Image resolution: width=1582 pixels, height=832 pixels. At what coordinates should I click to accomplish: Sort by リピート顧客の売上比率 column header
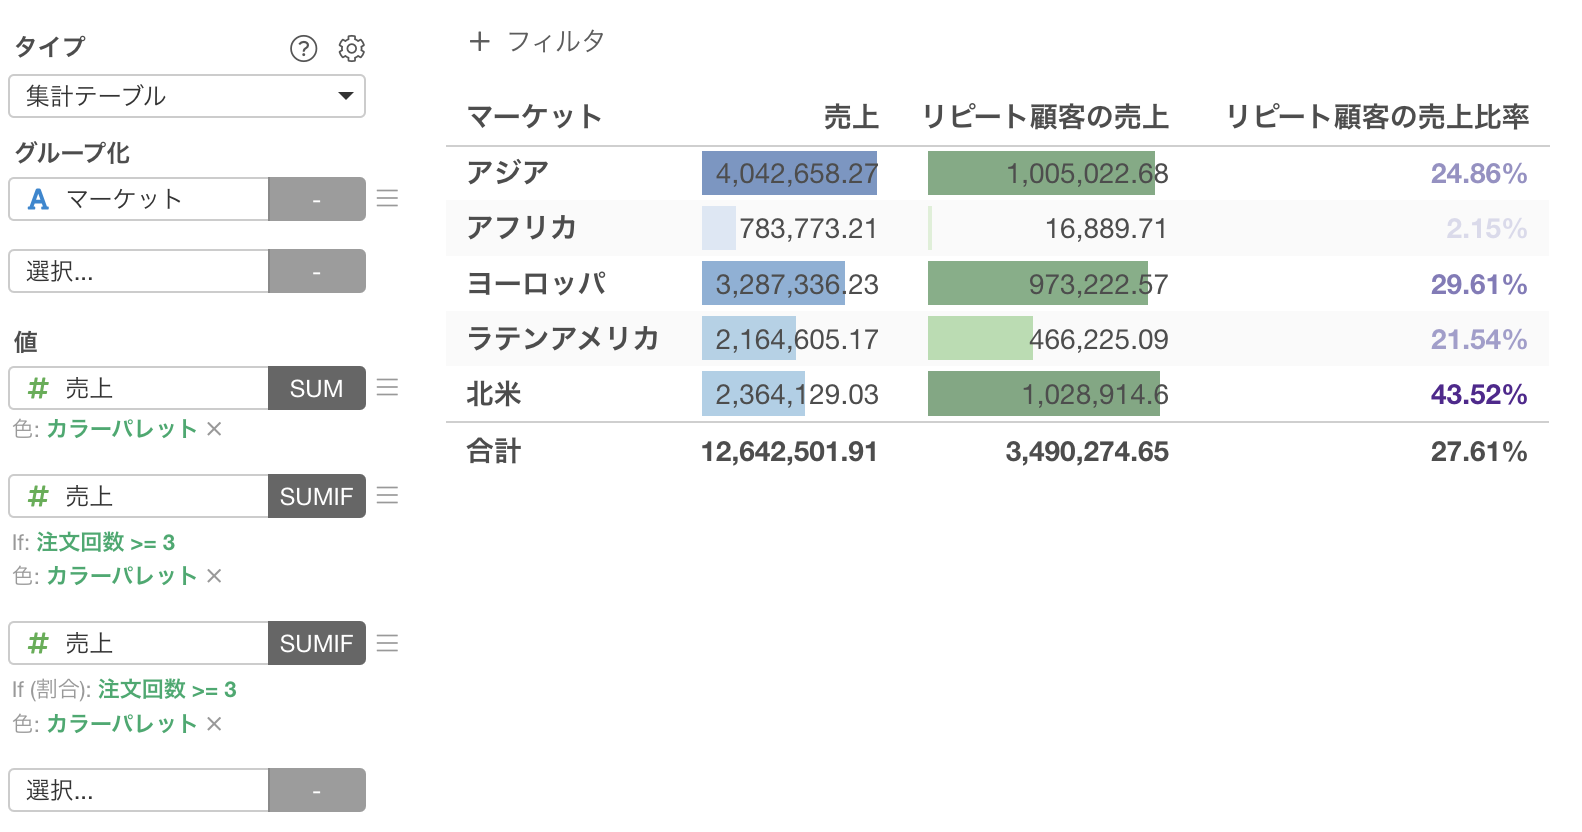click(1377, 117)
